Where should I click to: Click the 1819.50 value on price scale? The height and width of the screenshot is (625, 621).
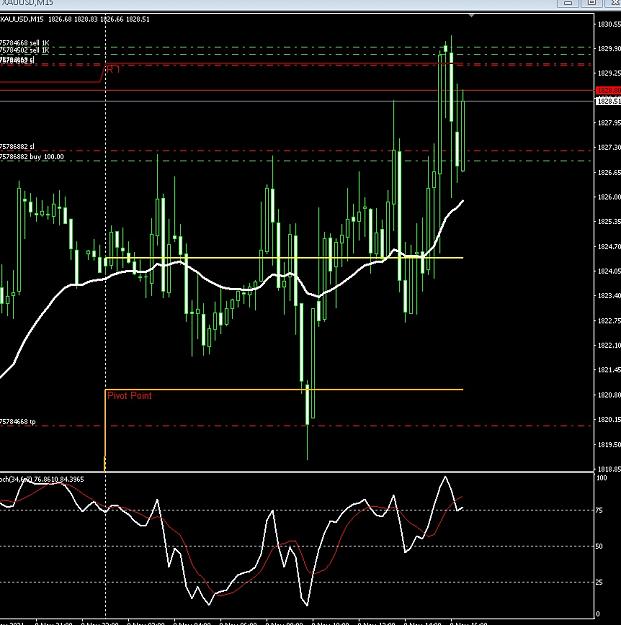609,444
